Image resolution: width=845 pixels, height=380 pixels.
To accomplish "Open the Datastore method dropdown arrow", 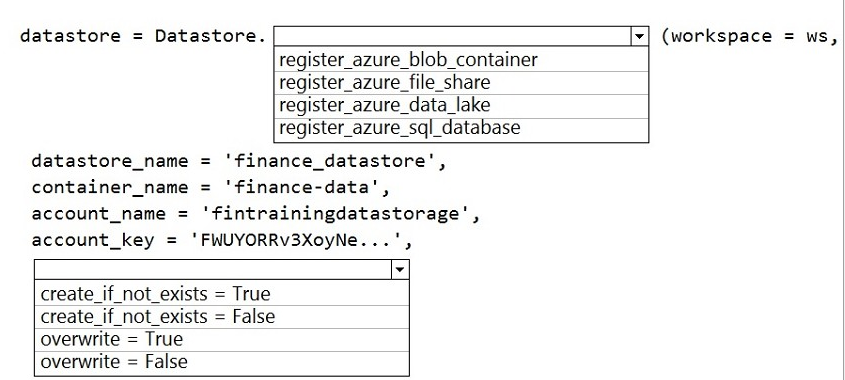I will pos(639,37).
